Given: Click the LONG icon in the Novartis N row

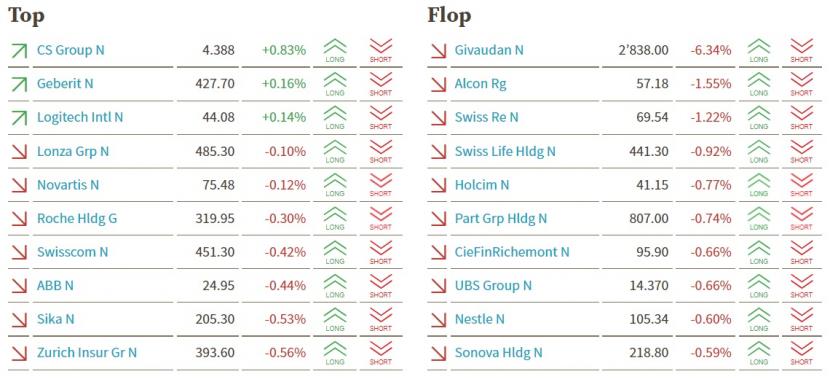Looking at the screenshot, I should 335,185.
